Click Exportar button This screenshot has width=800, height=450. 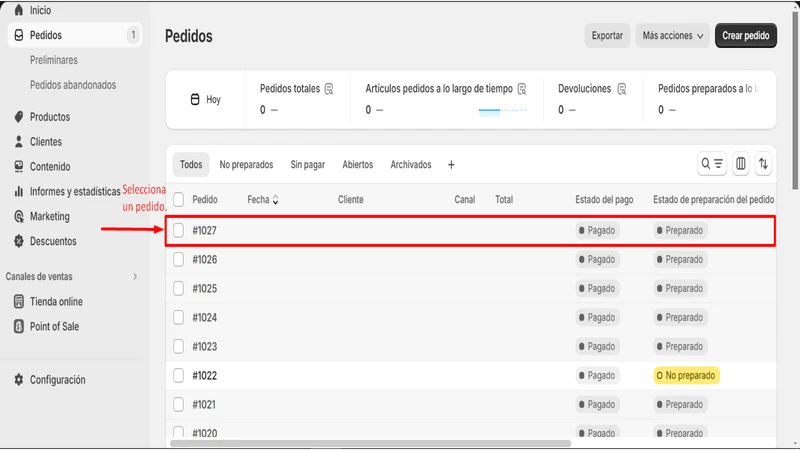607,36
